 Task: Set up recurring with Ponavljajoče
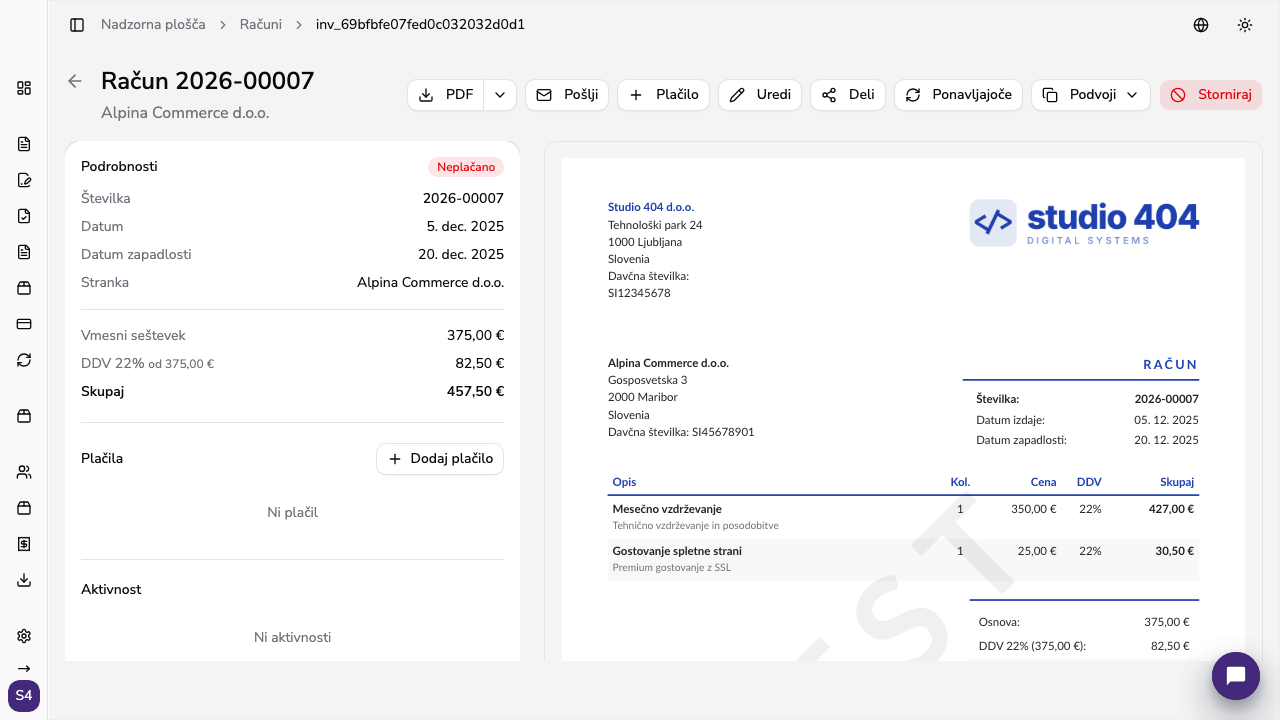click(958, 95)
